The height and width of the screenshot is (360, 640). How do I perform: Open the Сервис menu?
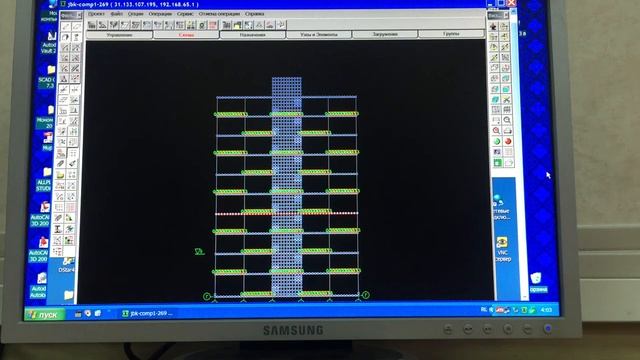[x=185, y=14]
